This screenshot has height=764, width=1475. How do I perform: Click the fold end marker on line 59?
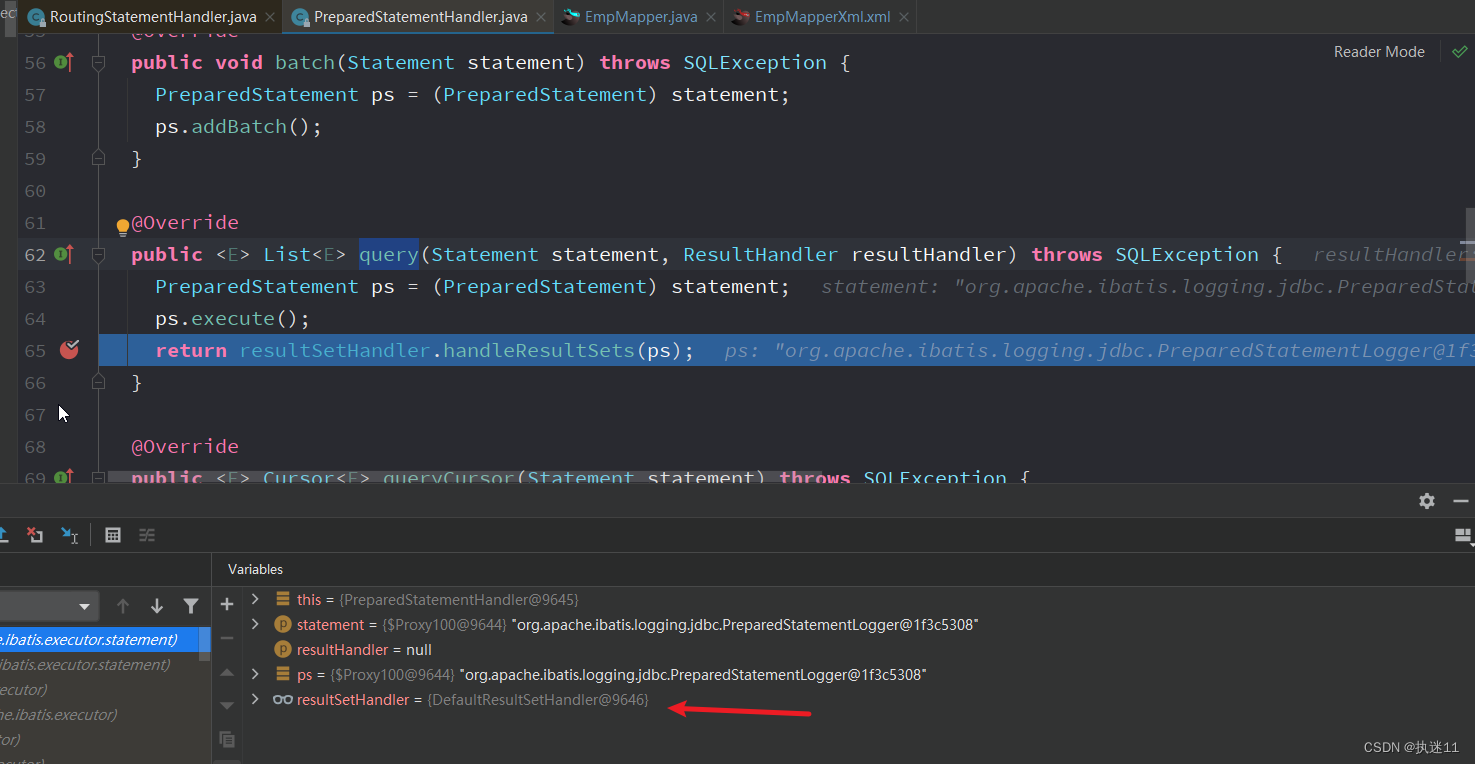98,158
